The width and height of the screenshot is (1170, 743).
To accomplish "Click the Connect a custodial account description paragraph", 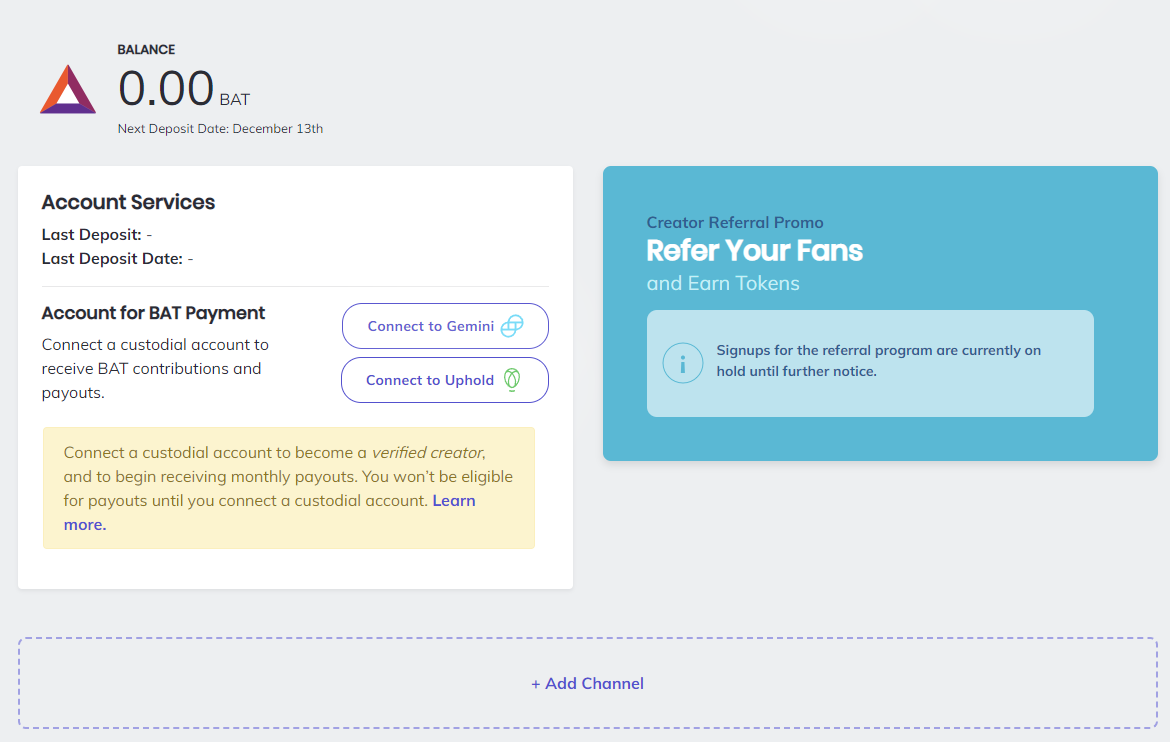I will pos(155,369).
